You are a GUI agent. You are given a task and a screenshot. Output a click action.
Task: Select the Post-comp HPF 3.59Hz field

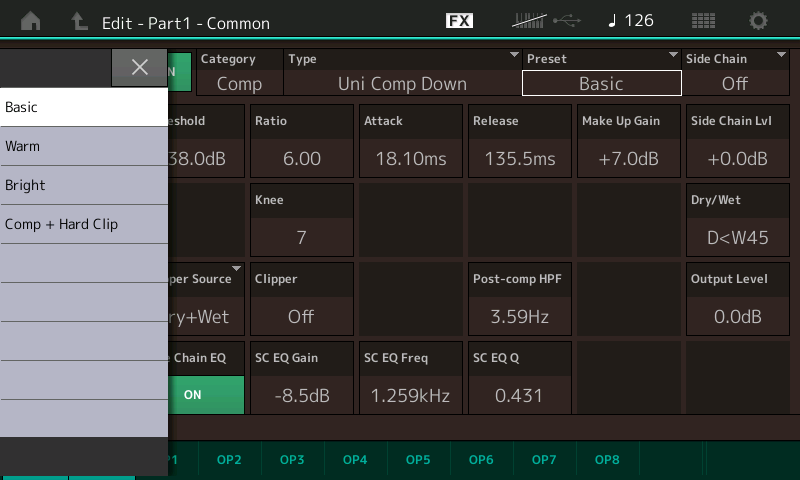point(519,299)
